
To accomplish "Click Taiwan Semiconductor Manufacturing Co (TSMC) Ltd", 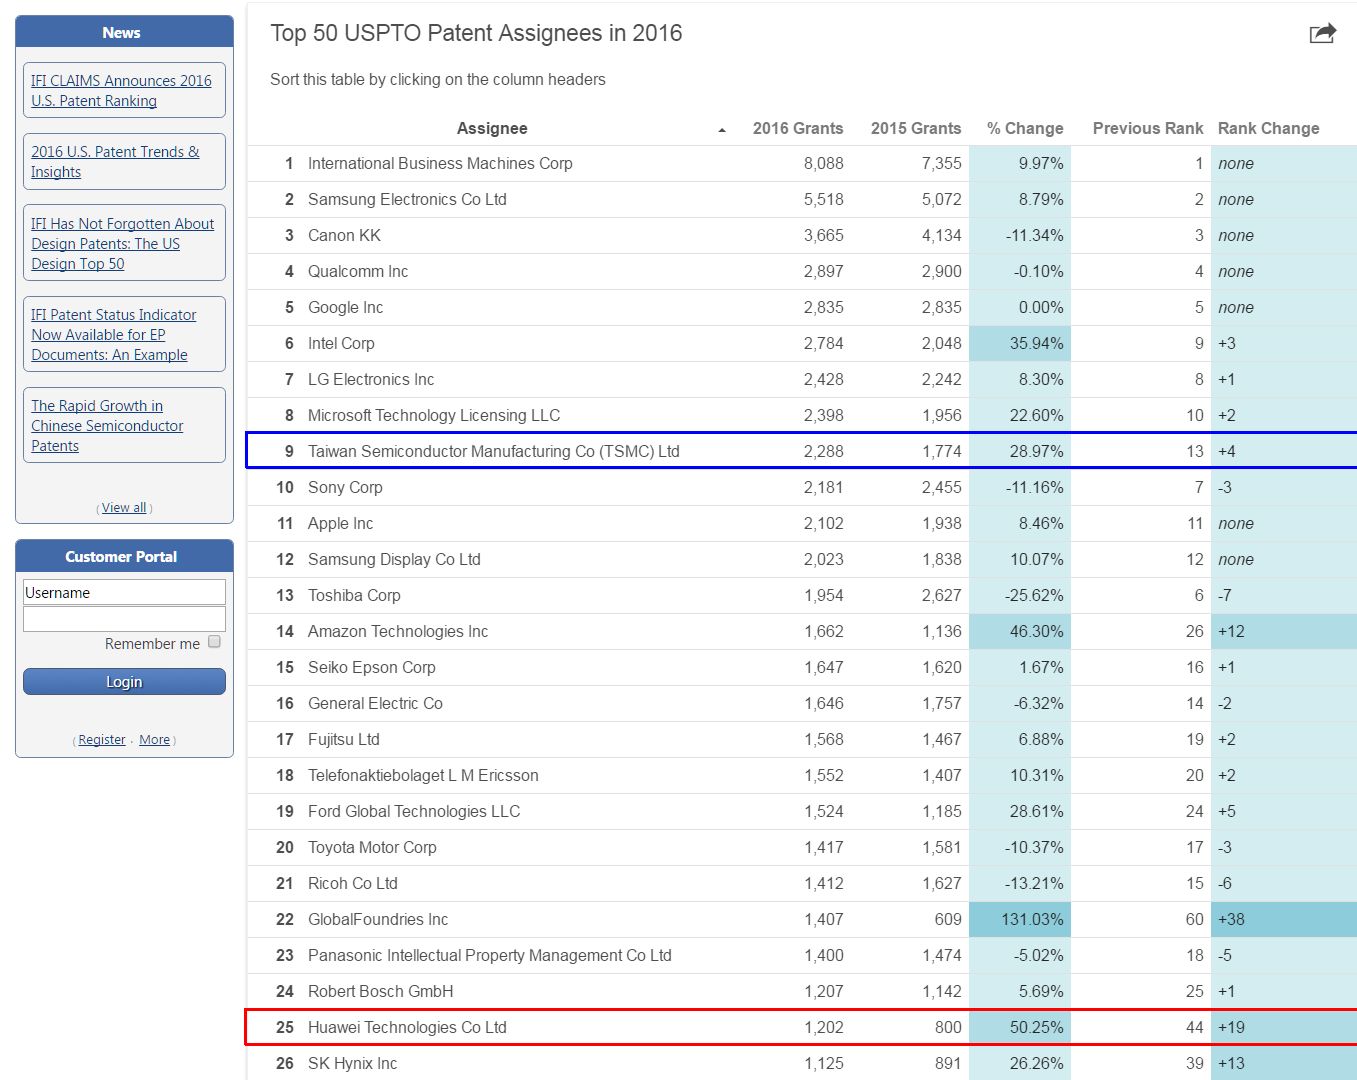I will click(x=494, y=451).
